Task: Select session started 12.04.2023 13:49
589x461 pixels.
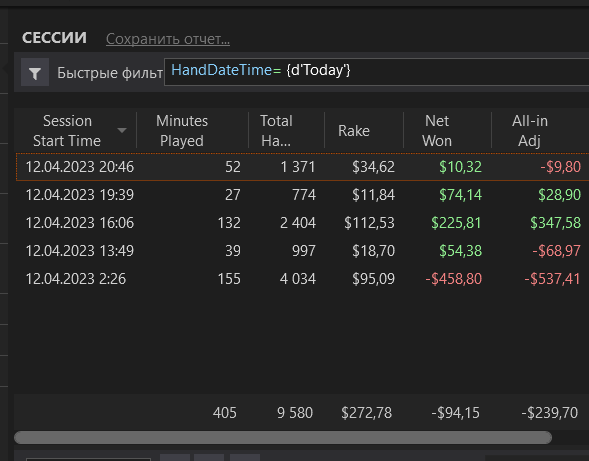Action: 303,251
